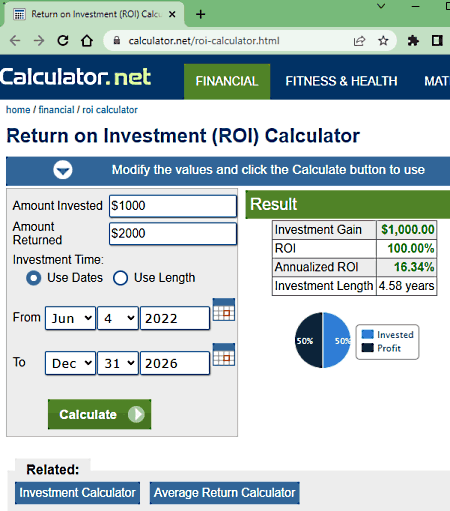Image resolution: width=450 pixels, height=511 pixels.
Task: Select the Use Dates radio button
Action: [x=34, y=278]
